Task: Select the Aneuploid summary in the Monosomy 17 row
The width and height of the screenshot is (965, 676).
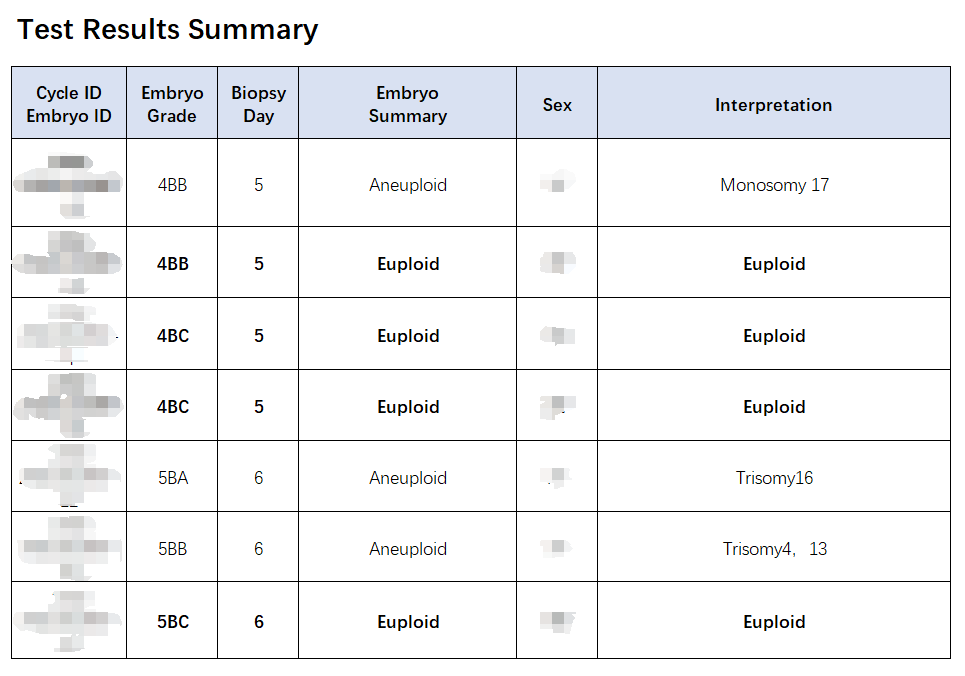Action: (407, 185)
